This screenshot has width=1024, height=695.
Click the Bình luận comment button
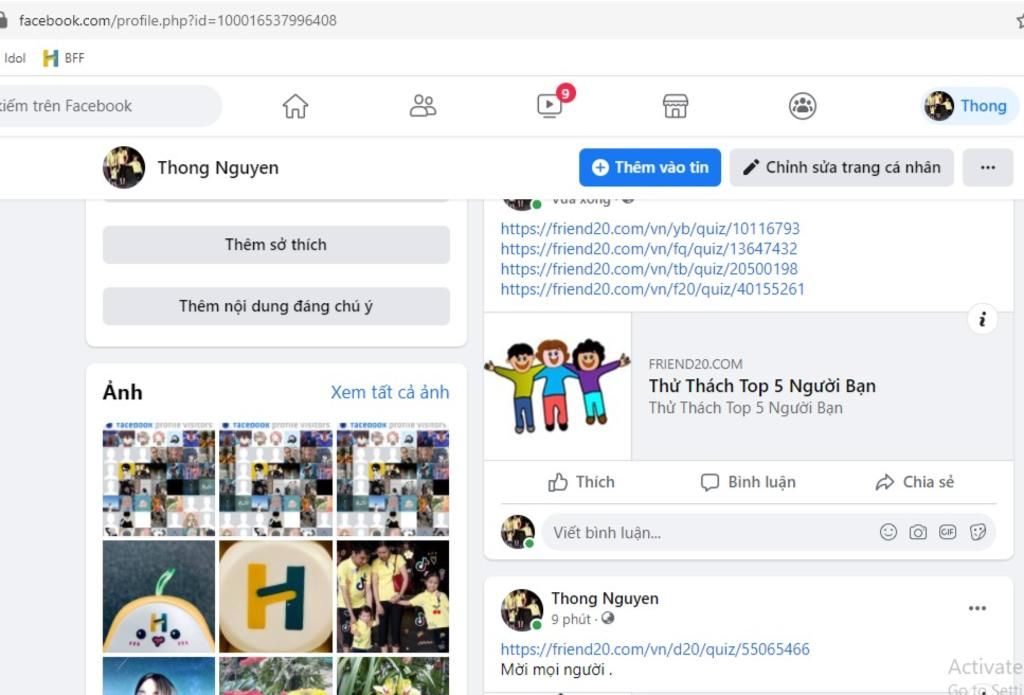[x=748, y=482]
